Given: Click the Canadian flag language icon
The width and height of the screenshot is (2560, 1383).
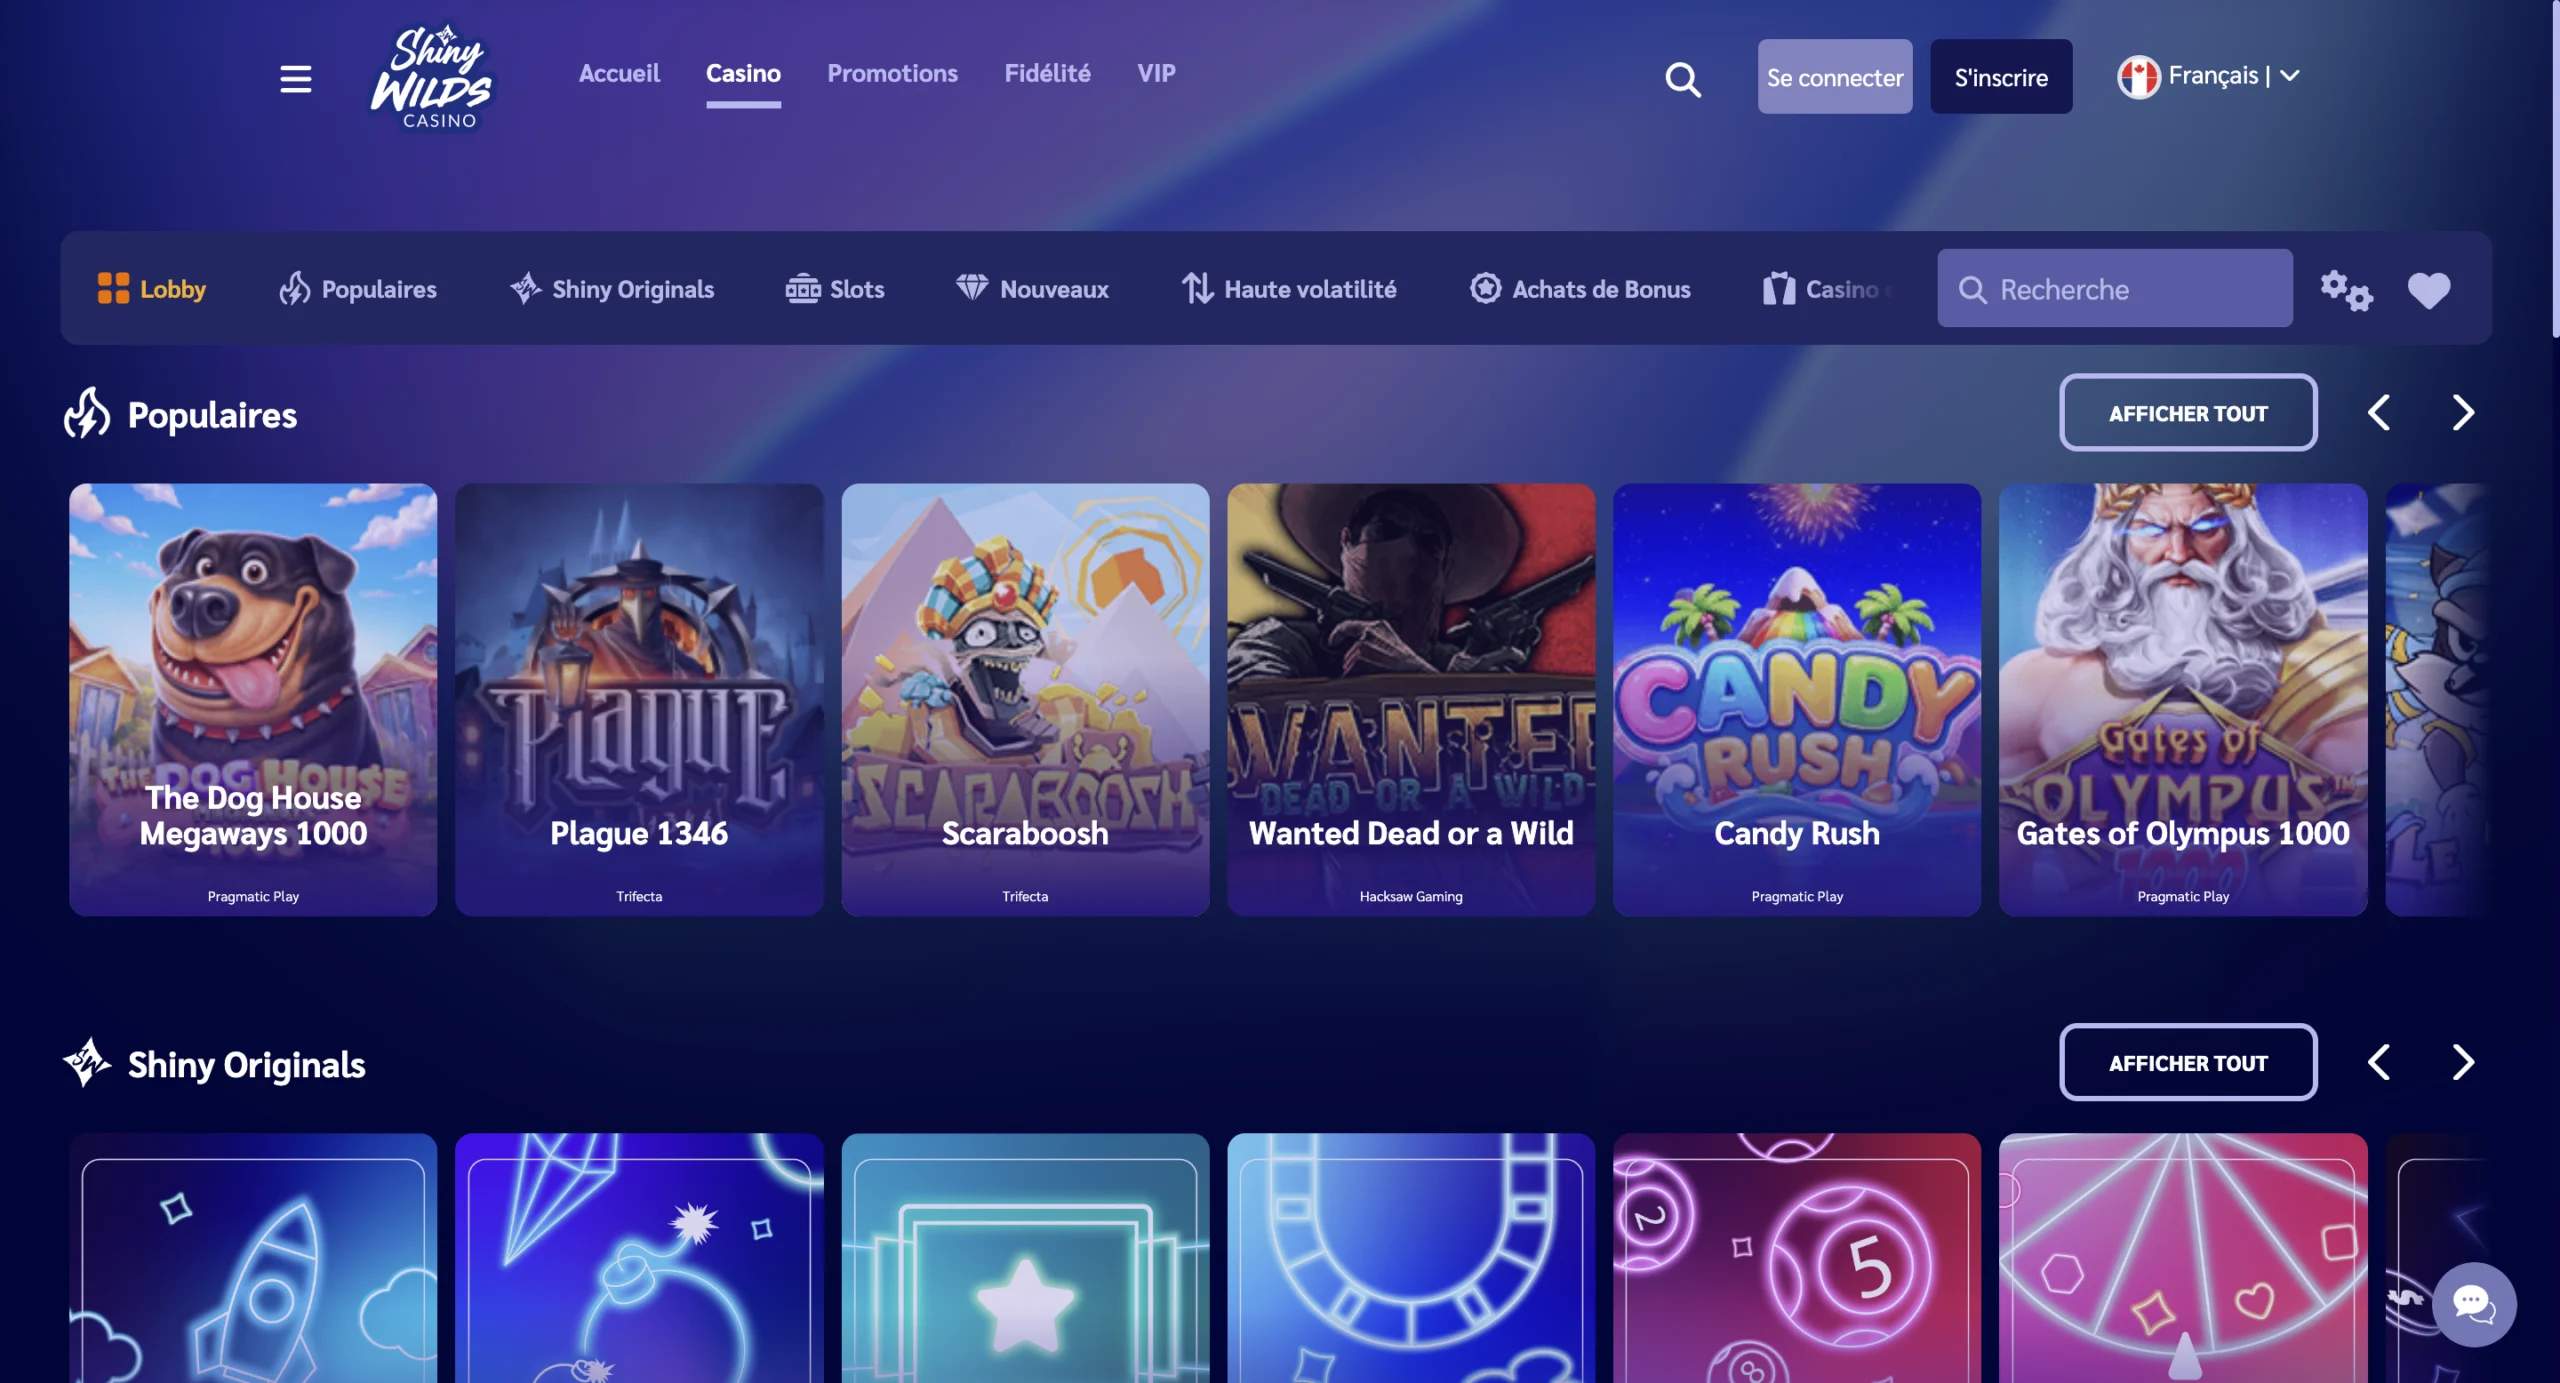Looking at the screenshot, I should coord(2138,77).
